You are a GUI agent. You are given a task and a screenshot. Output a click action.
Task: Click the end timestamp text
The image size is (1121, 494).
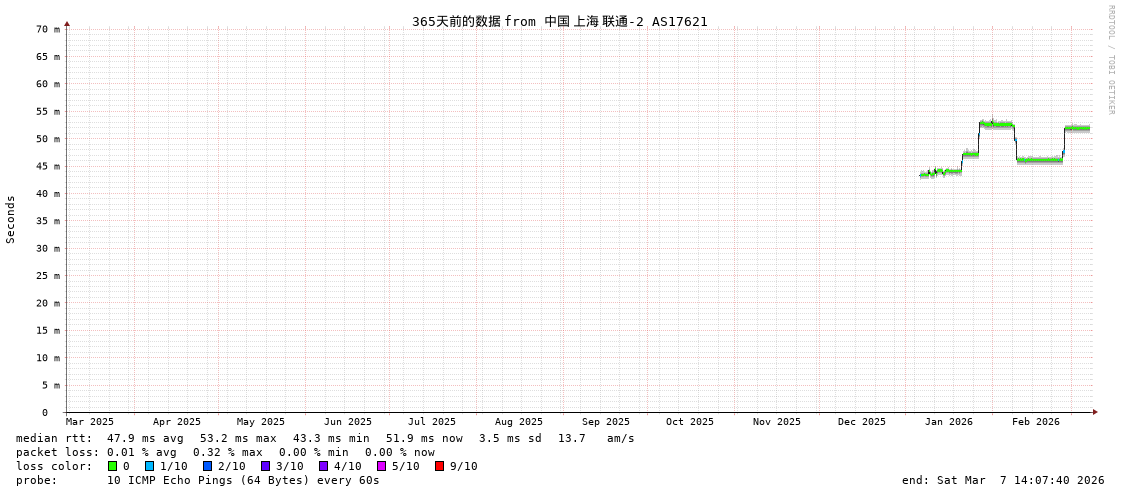1003,480
